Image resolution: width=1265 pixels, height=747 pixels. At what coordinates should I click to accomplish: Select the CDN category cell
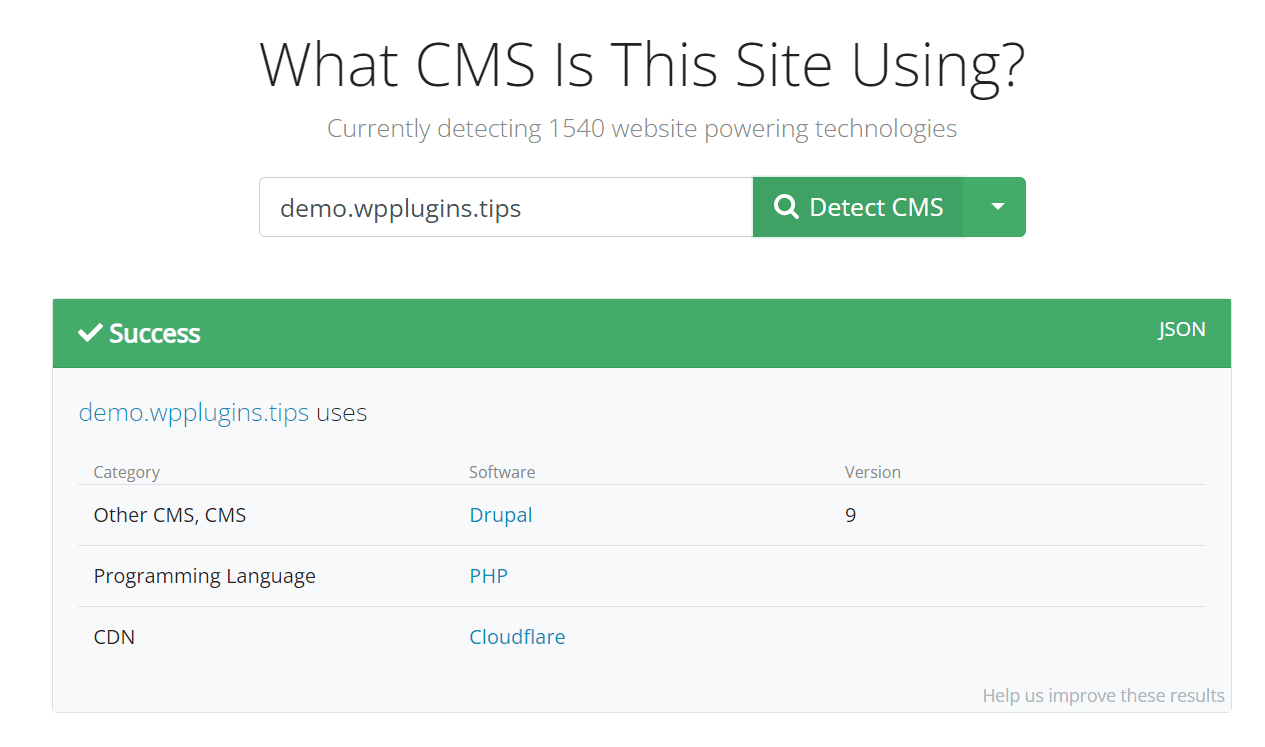tap(114, 637)
